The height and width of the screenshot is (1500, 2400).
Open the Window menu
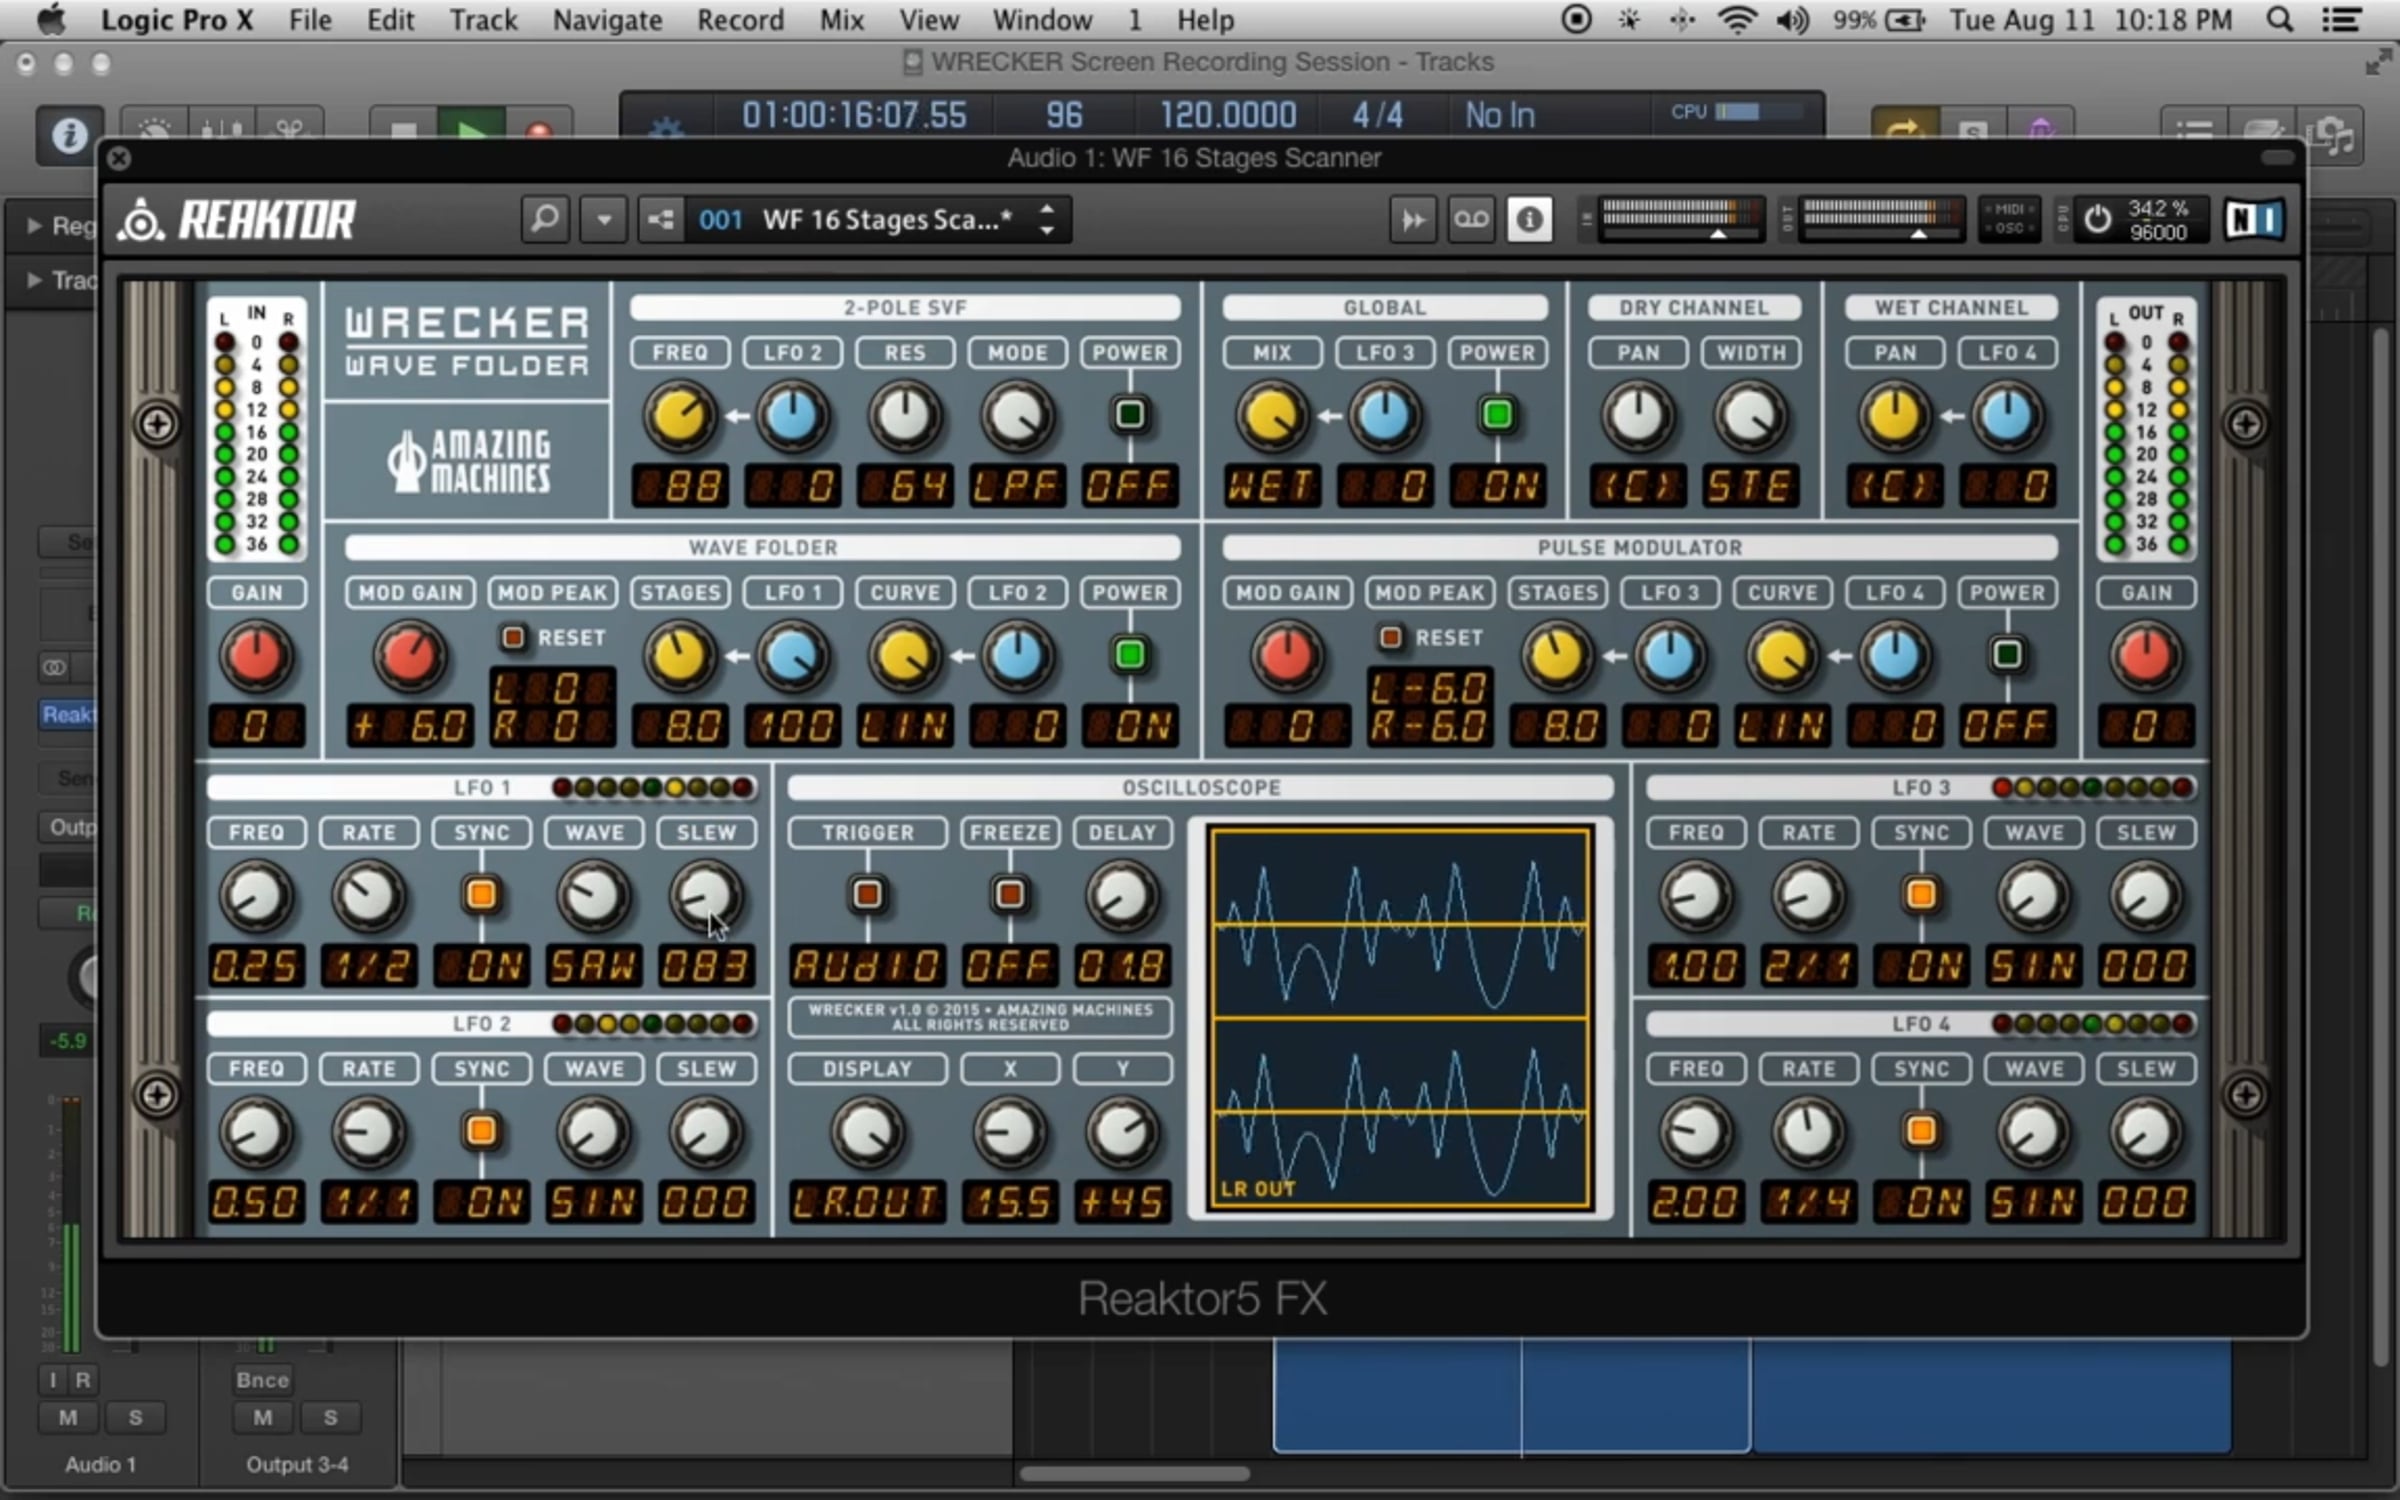pos(1042,19)
